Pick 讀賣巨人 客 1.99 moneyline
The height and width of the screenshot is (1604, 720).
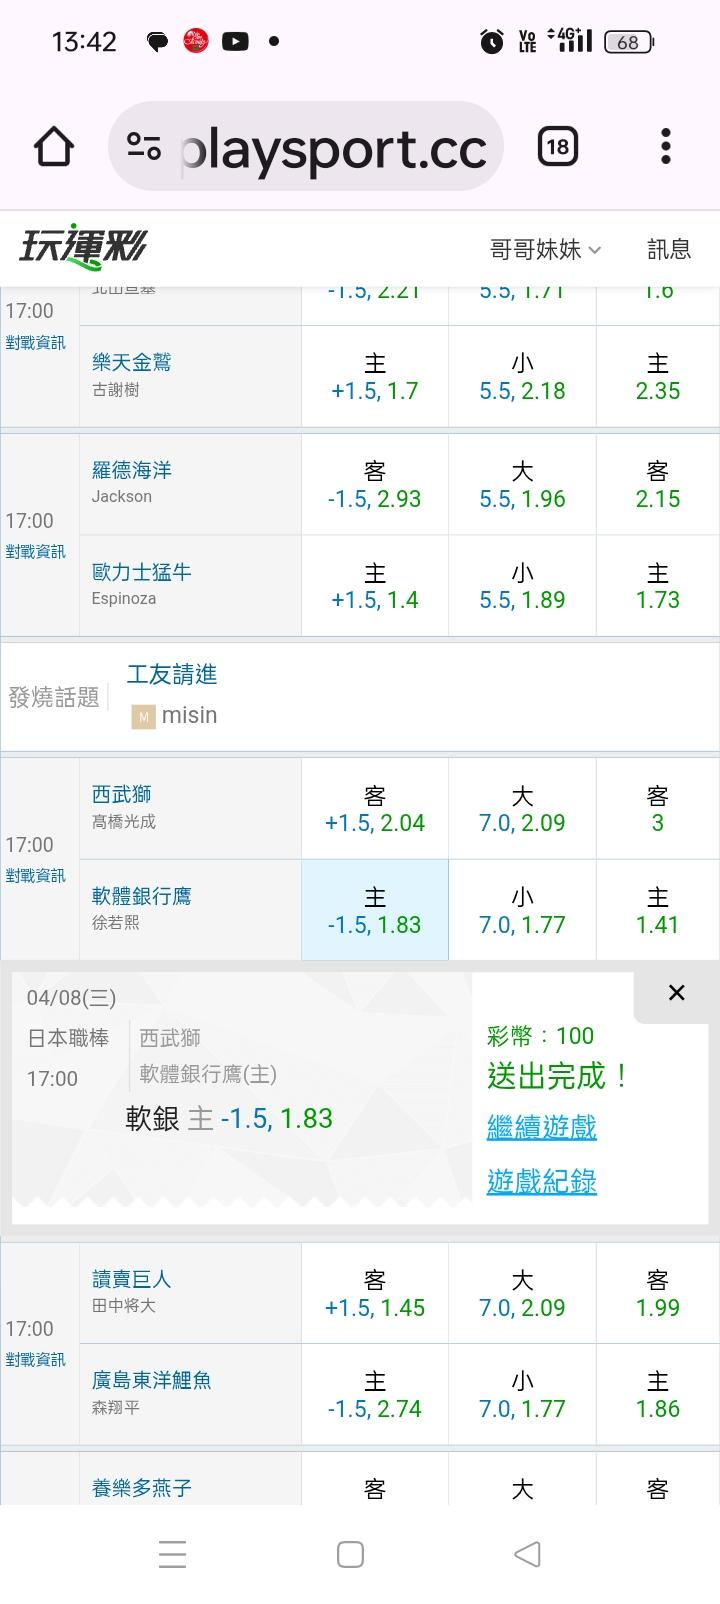[x=657, y=1294]
